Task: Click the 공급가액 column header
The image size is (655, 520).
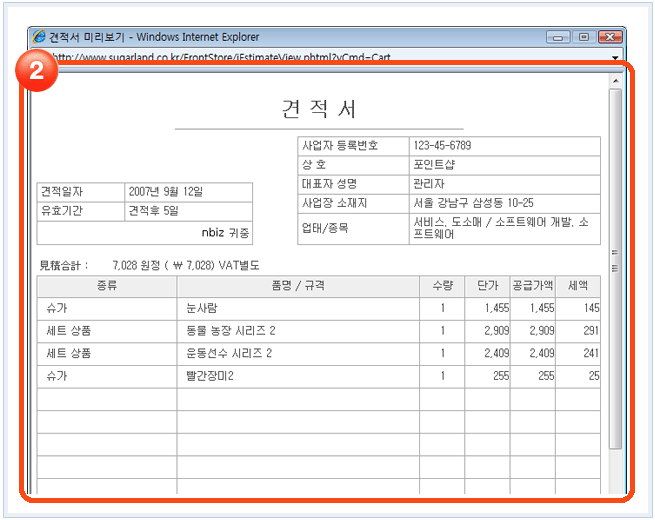Action: tap(532, 286)
